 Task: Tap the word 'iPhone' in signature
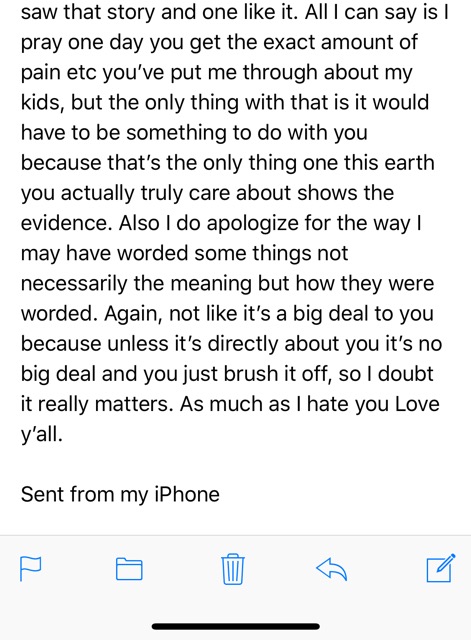pyautogui.click(x=187, y=494)
